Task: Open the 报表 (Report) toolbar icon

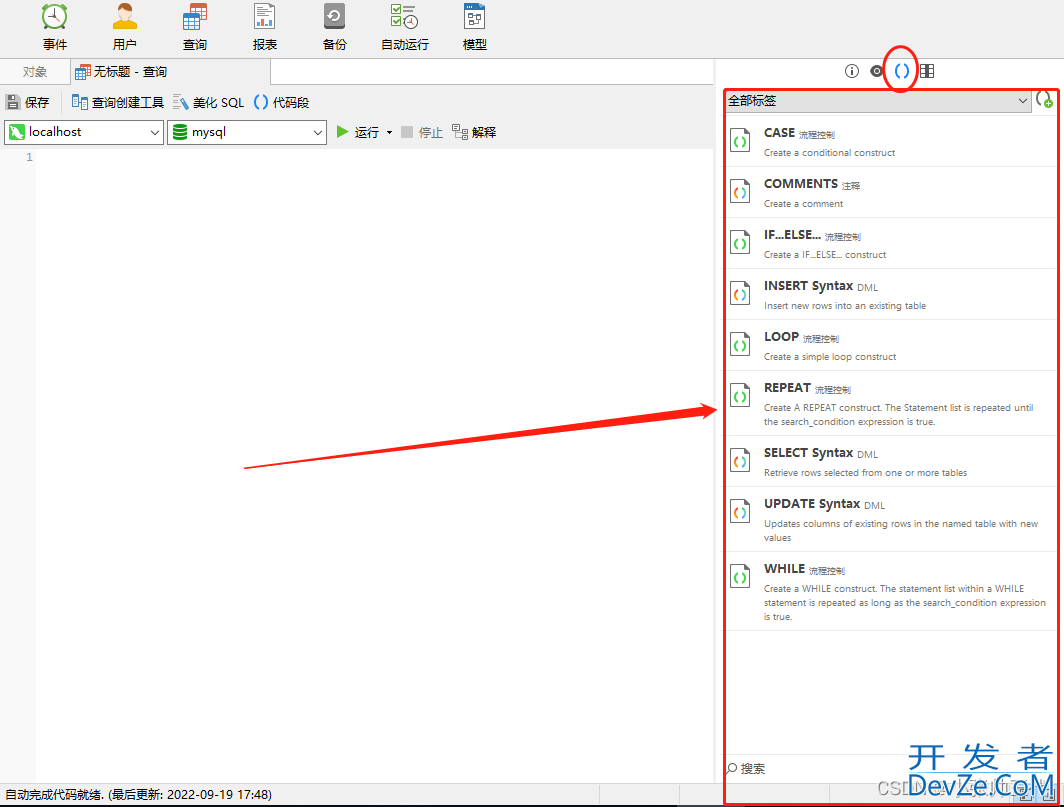Action: pos(265,27)
